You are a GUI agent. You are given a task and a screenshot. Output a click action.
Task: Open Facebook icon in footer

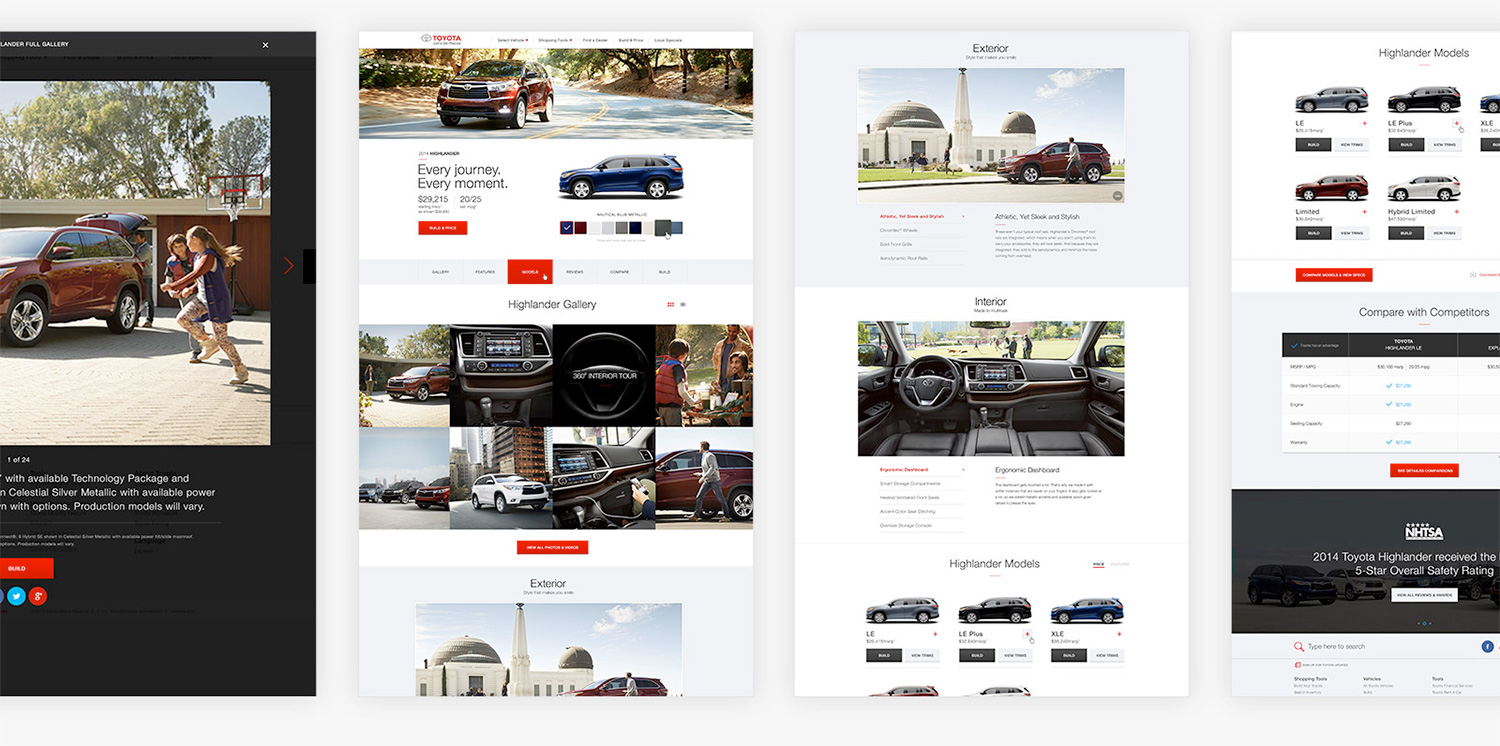point(1487,647)
